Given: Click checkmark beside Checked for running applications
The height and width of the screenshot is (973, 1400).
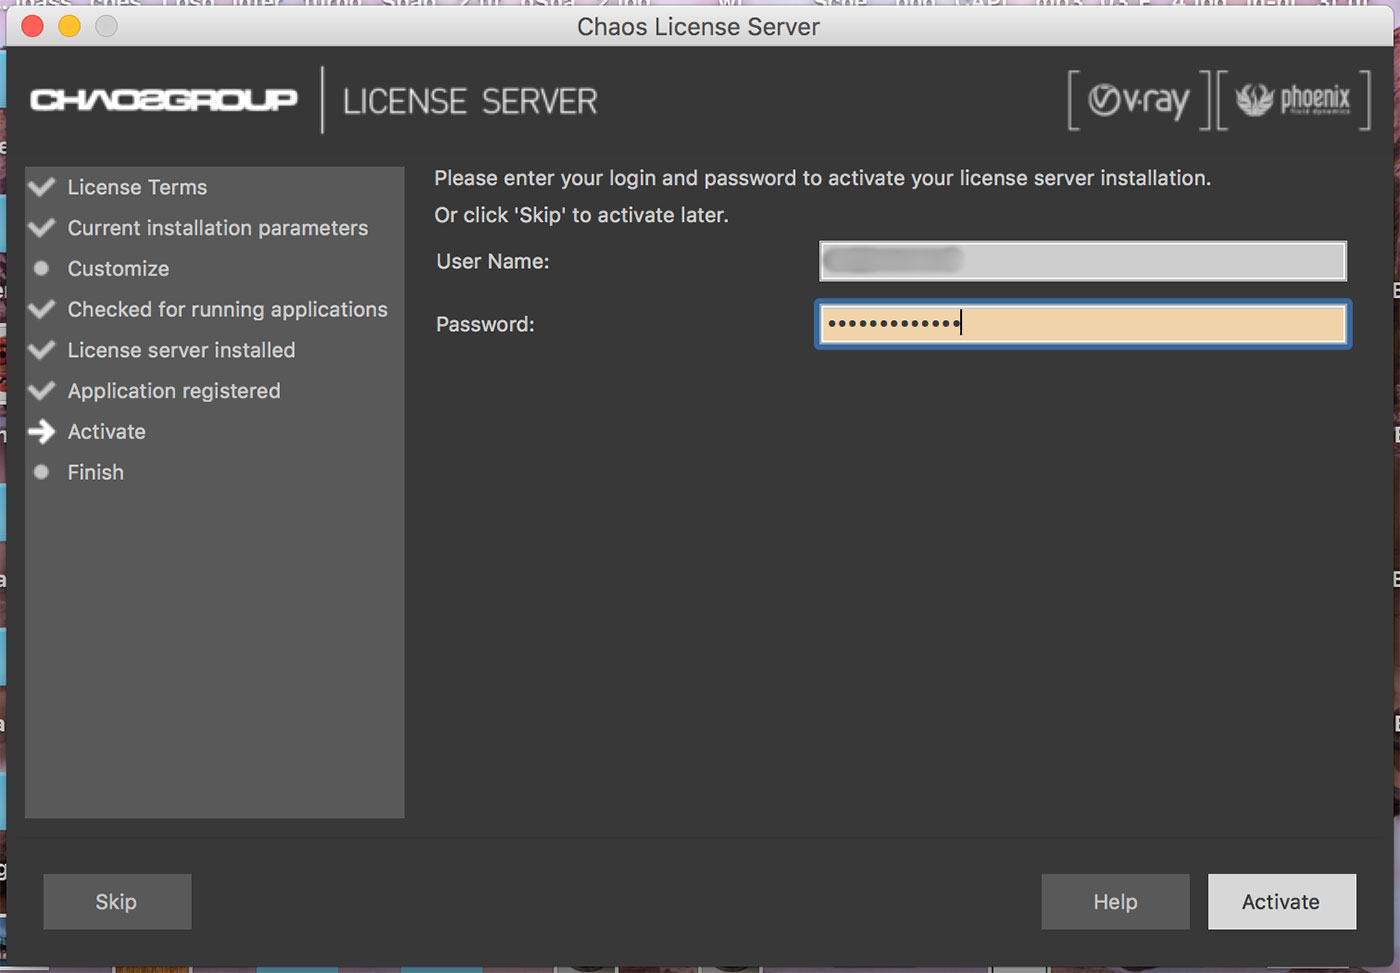Looking at the screenshot, I should (x=42, y=309).
